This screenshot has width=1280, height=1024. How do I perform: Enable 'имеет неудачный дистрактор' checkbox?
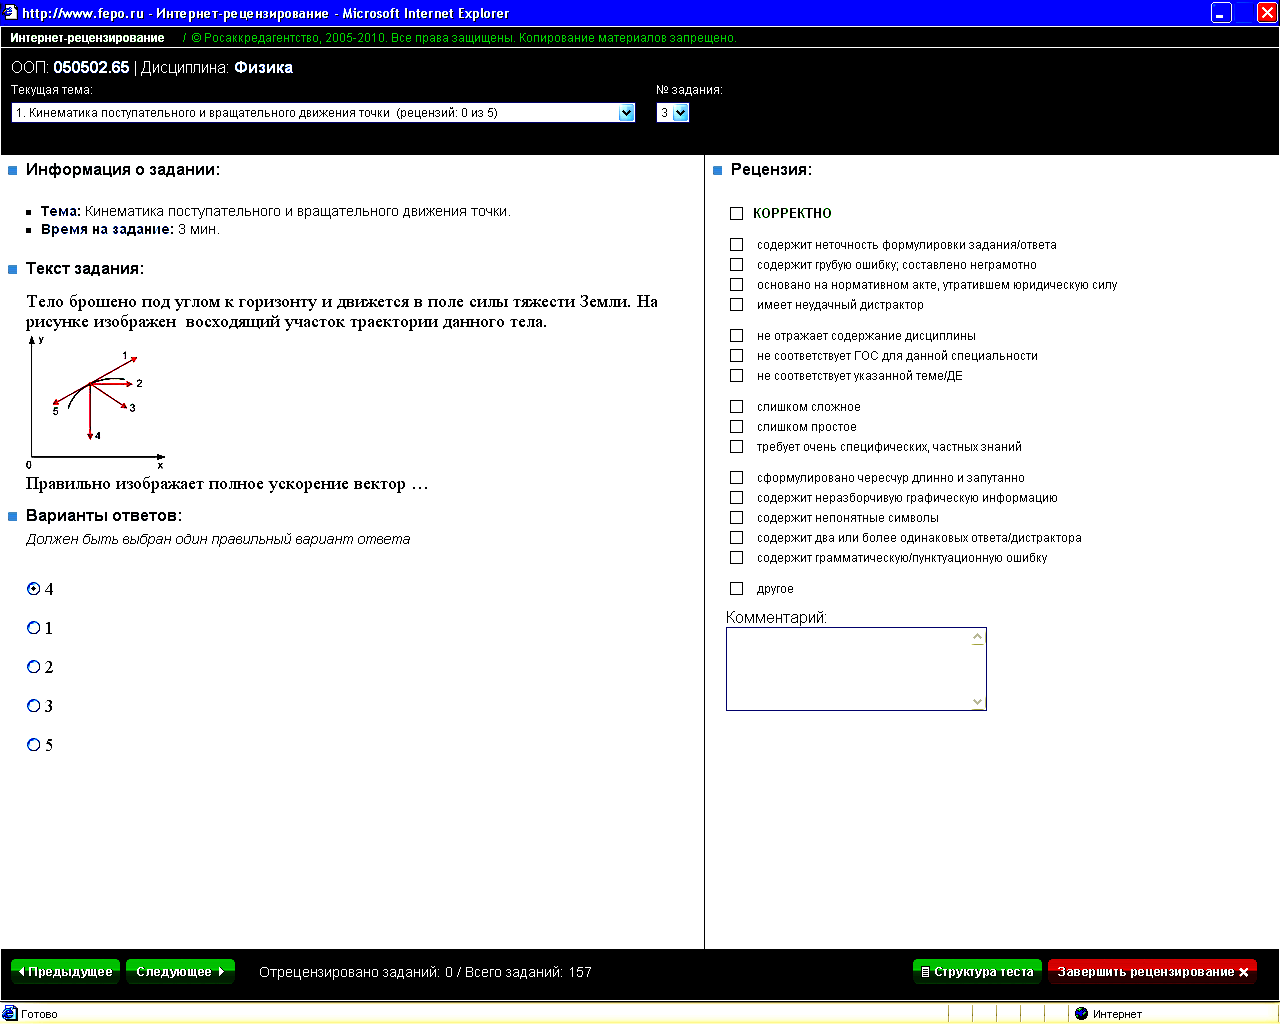[737, 304]
